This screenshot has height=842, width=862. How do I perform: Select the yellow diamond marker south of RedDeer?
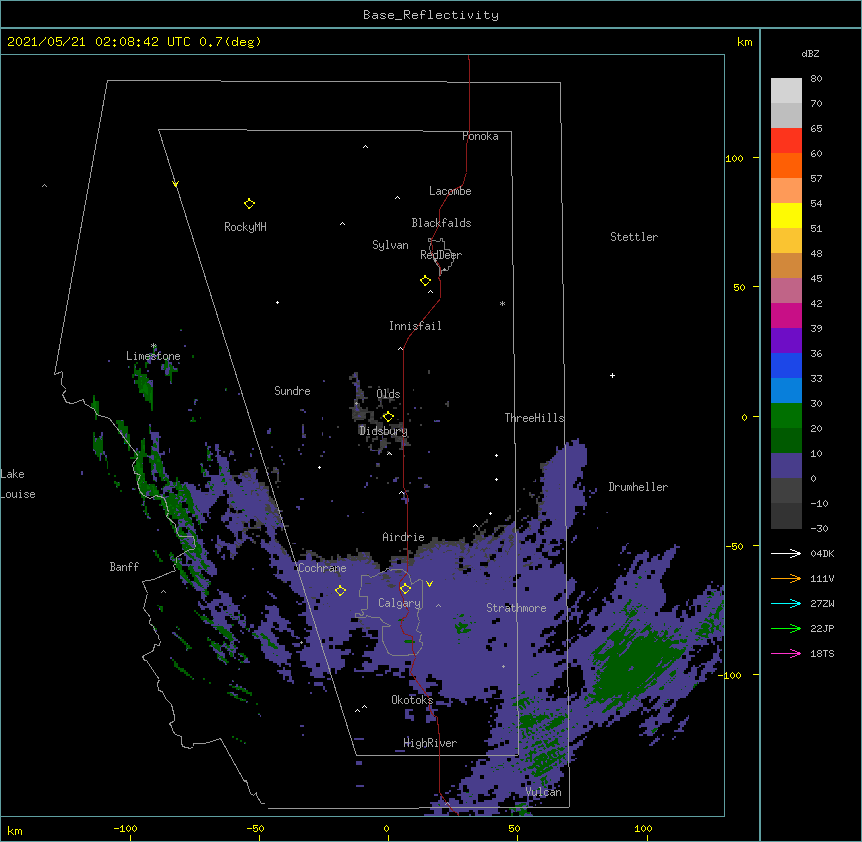[426, 281]
